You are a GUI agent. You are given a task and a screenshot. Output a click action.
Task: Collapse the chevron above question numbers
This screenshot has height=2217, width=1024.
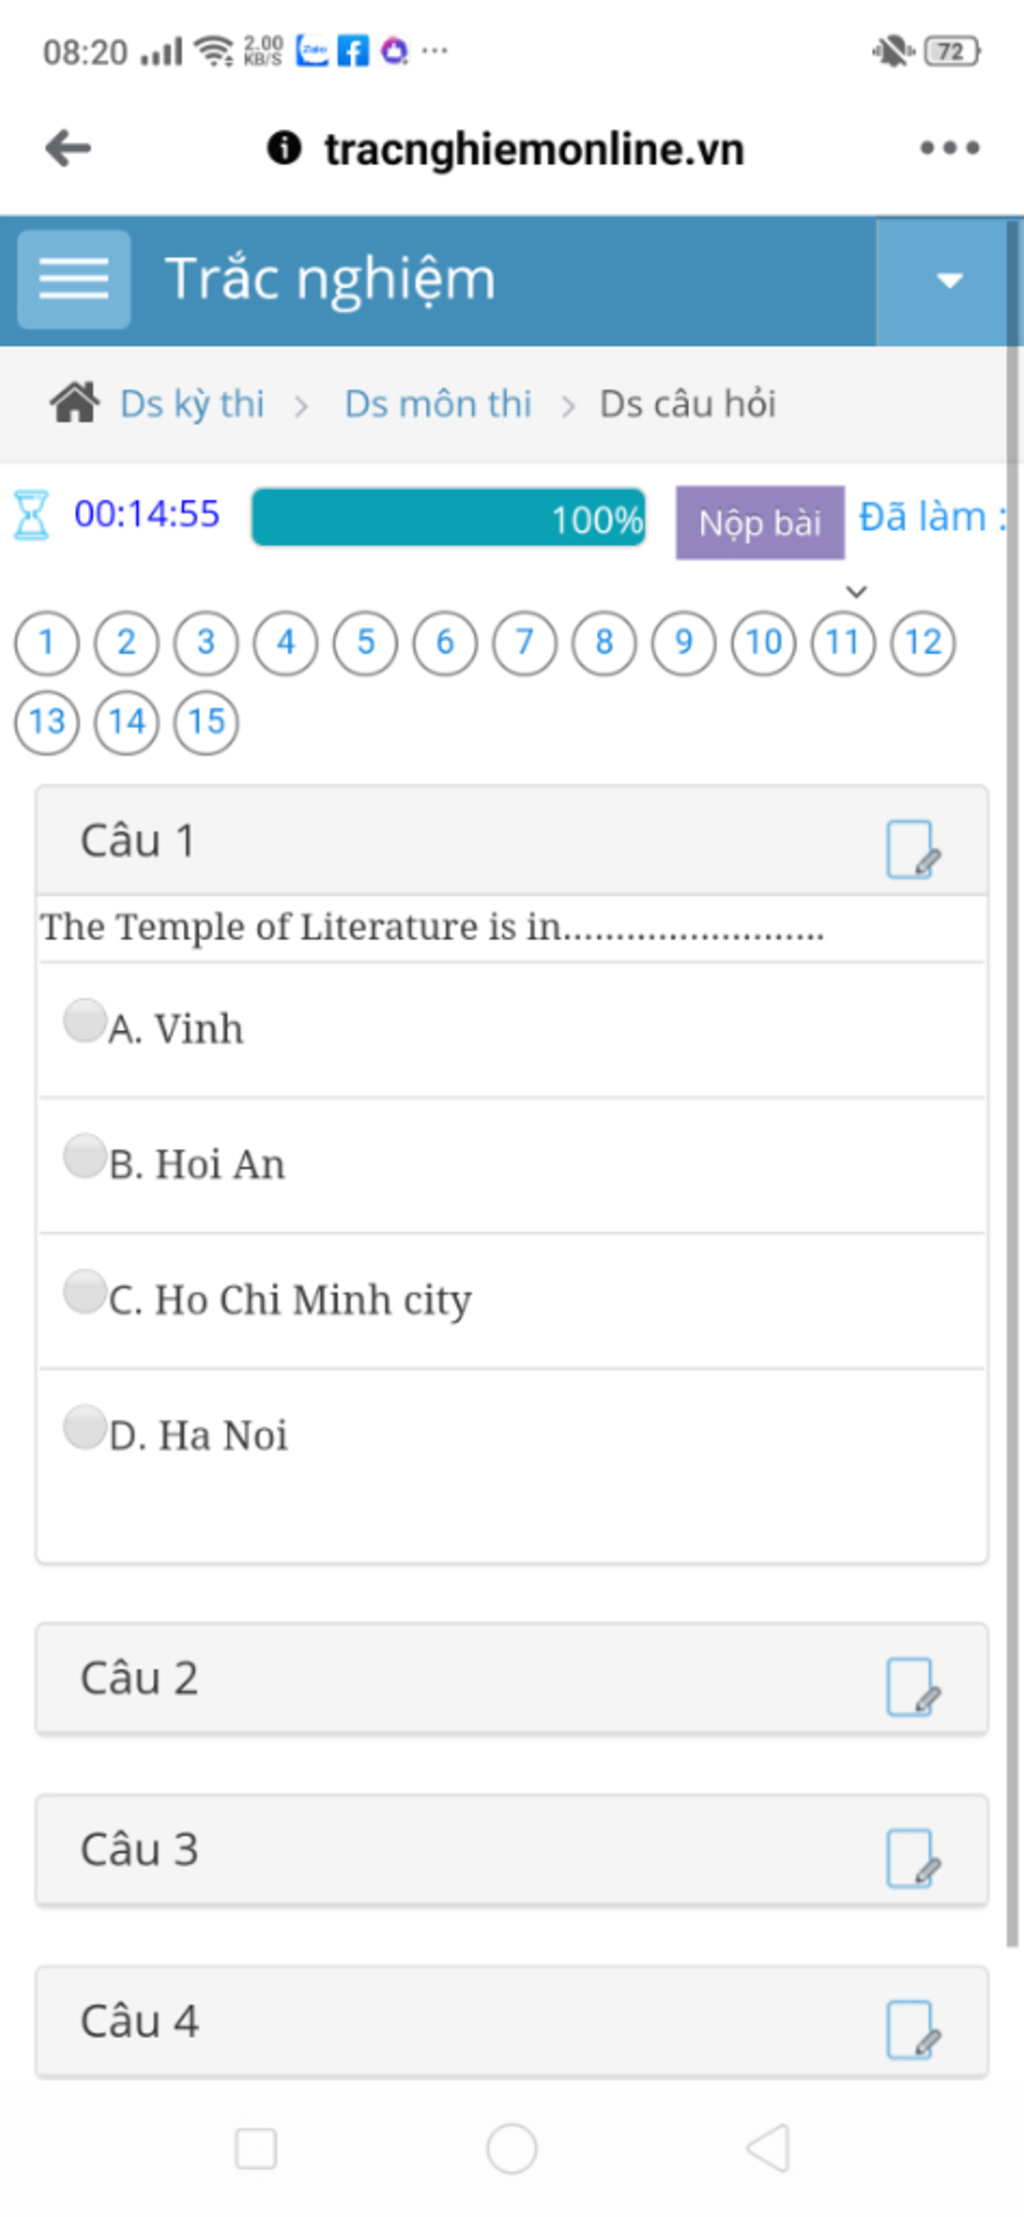856,592
